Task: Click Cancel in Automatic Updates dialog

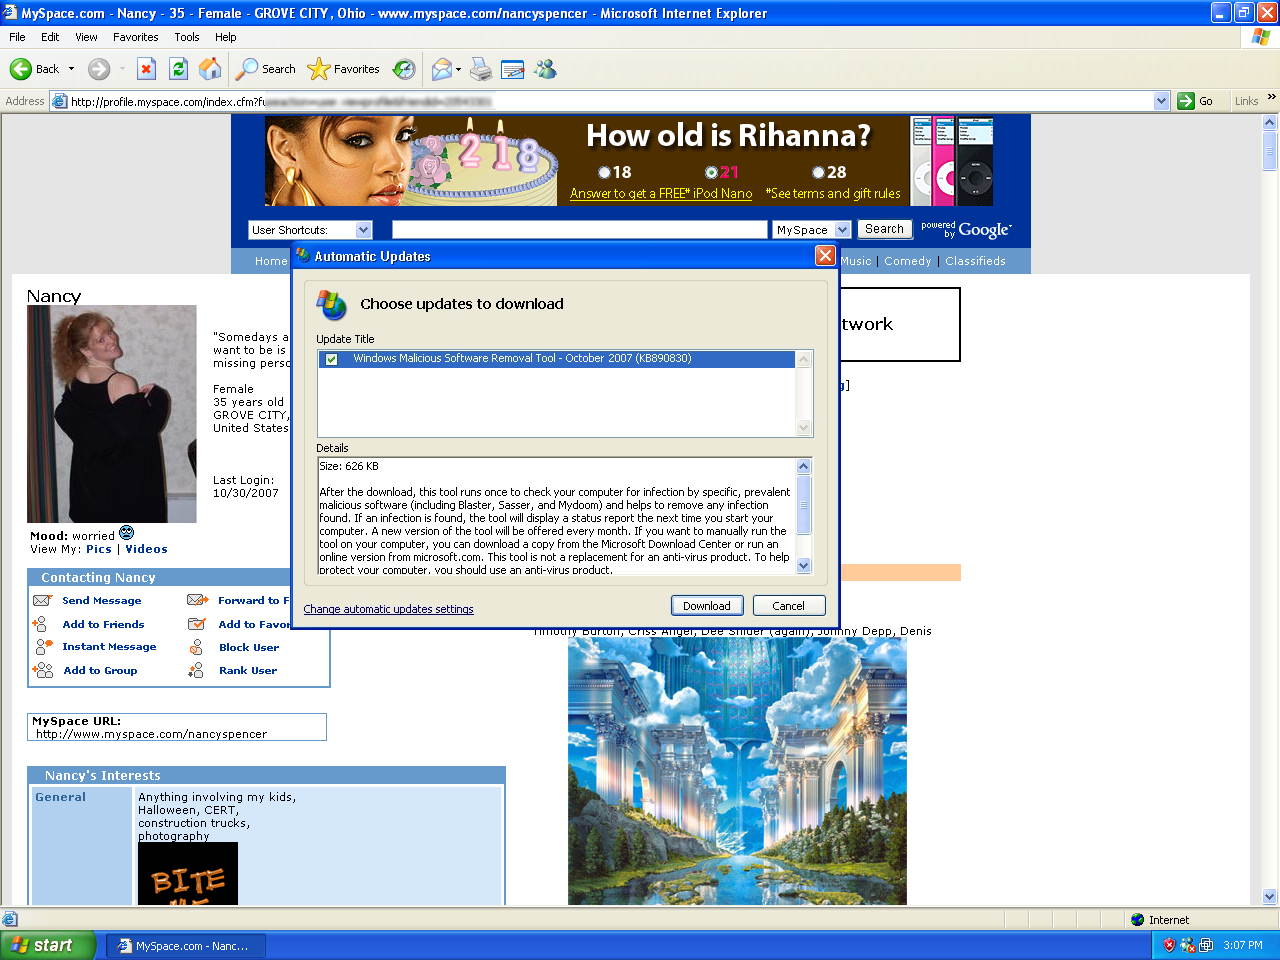Action: [788, 606]
